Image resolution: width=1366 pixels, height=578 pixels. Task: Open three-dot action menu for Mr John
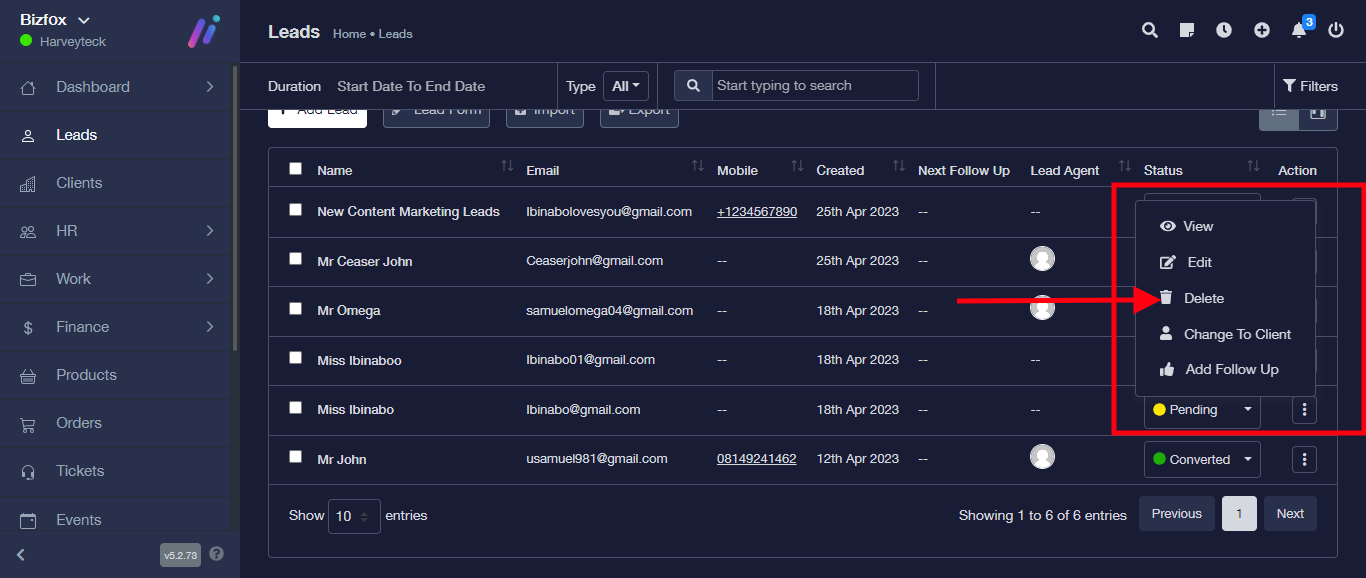pyautogui.click(x=1304, y=459)
